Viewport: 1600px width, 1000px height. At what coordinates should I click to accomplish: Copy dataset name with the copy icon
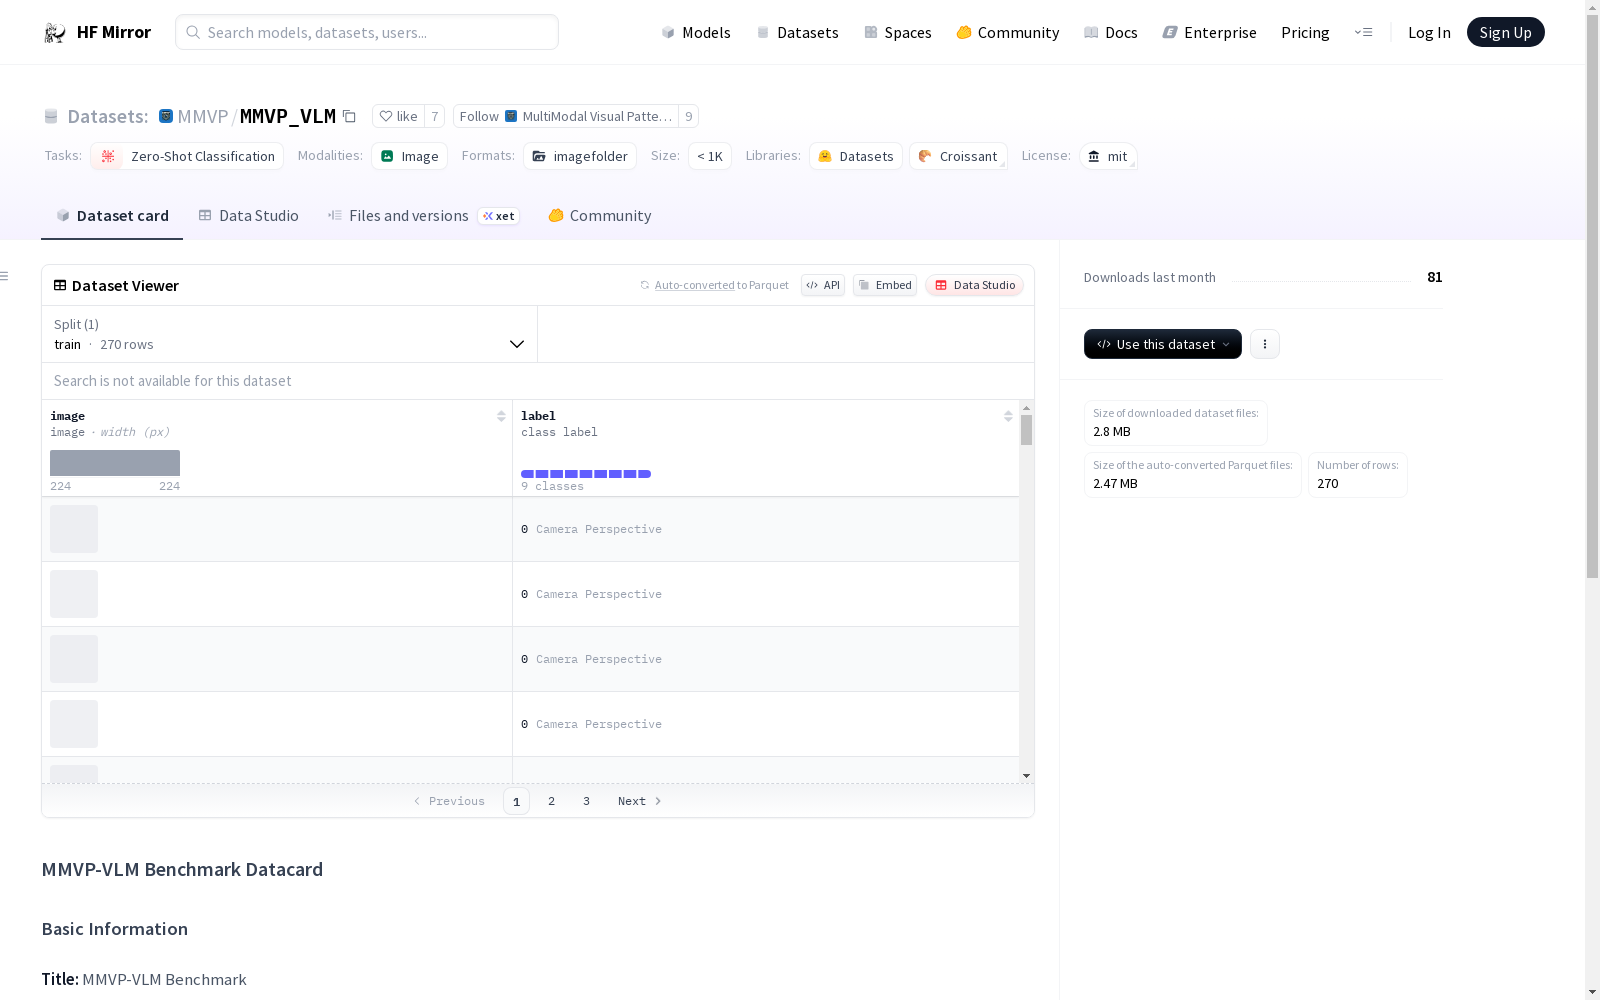tap(349, 116)
